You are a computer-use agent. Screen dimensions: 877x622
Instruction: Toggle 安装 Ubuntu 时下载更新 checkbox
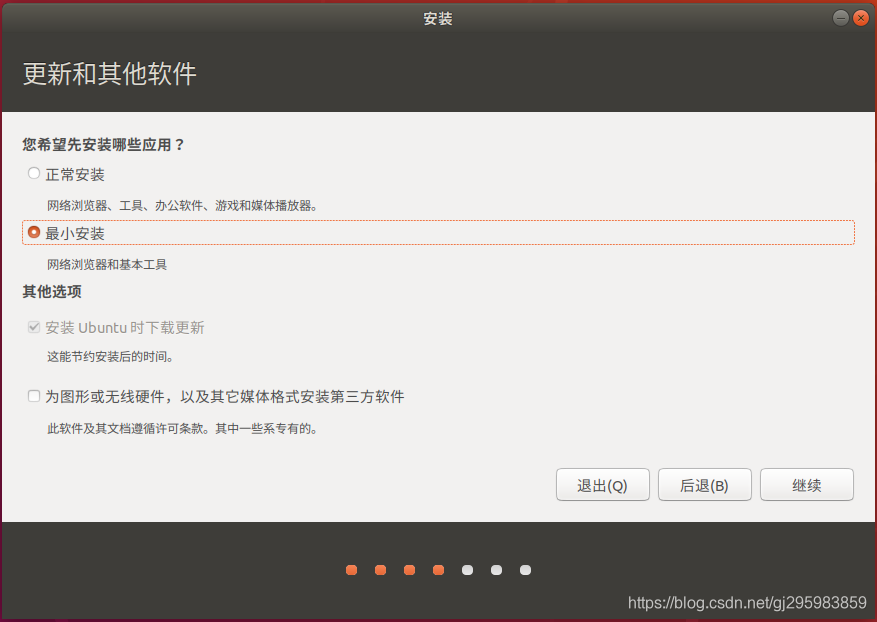pyautogui.click(x=34, y=327)
